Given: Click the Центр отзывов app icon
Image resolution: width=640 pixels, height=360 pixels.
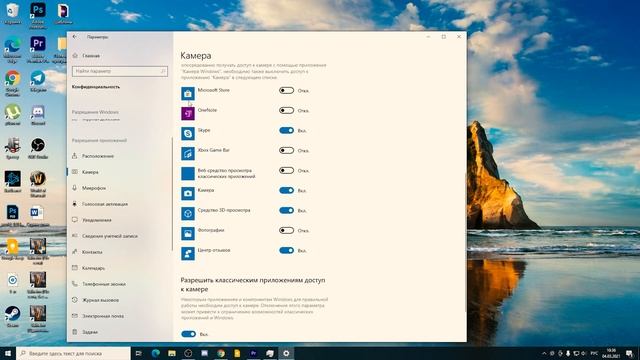Looking at the screenshot, I should click(x=188, y=253).
